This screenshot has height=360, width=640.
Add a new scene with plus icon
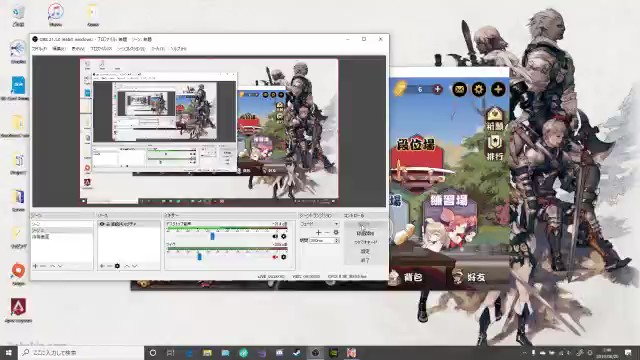[x=35, y=266]
